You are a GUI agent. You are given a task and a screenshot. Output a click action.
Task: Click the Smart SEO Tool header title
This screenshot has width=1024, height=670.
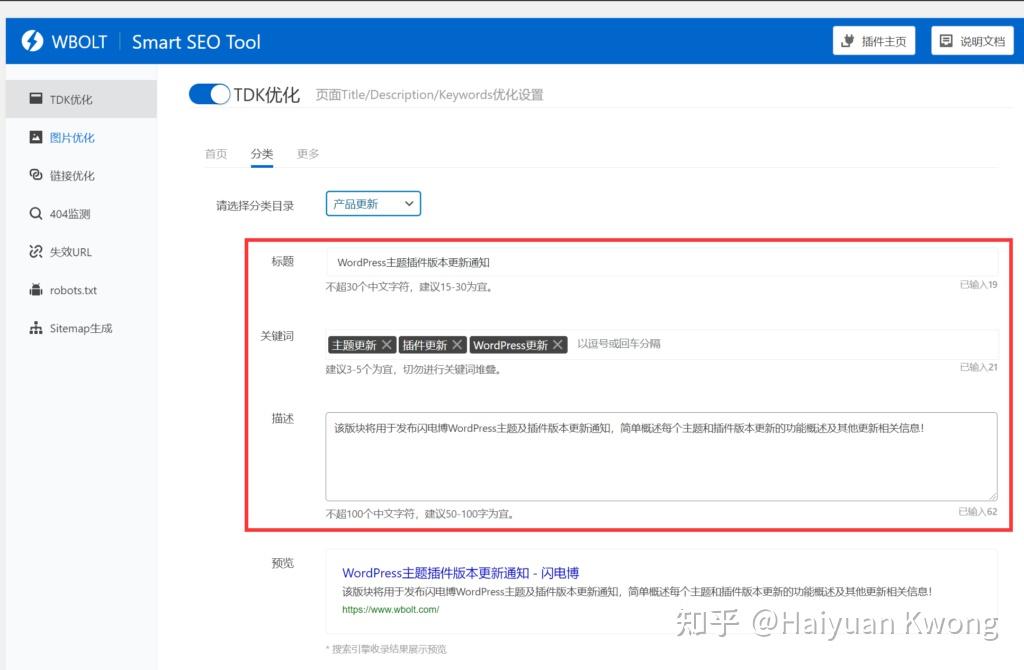(196, 42)
